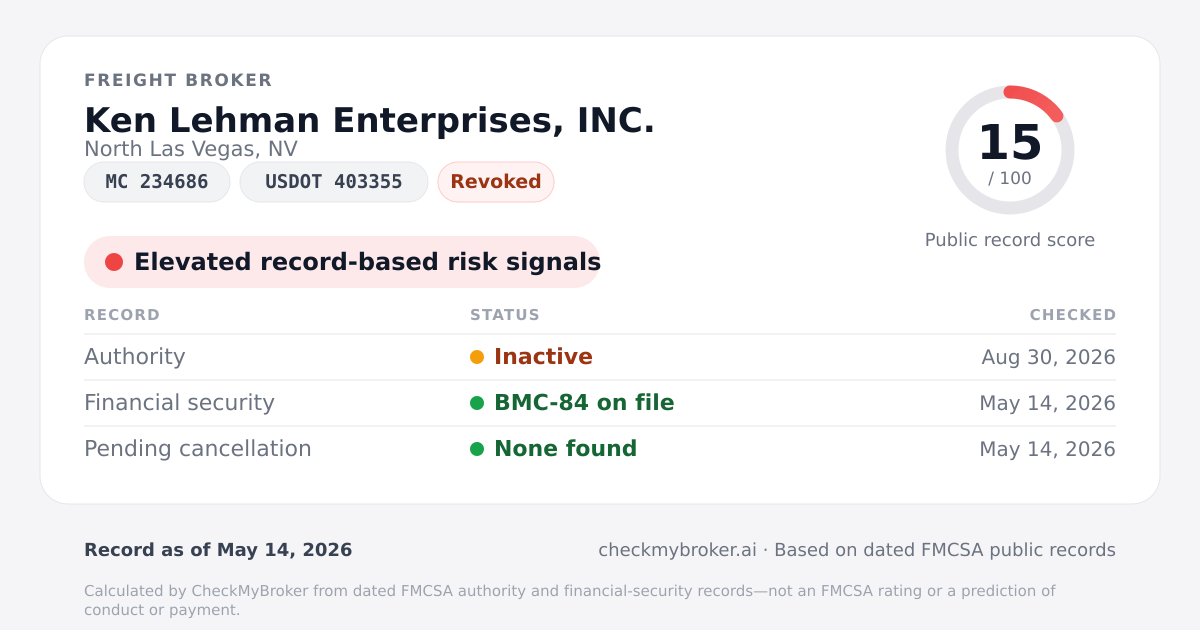Click the Ken Lehman Enterprises, INC. title

tap(370, 120)
